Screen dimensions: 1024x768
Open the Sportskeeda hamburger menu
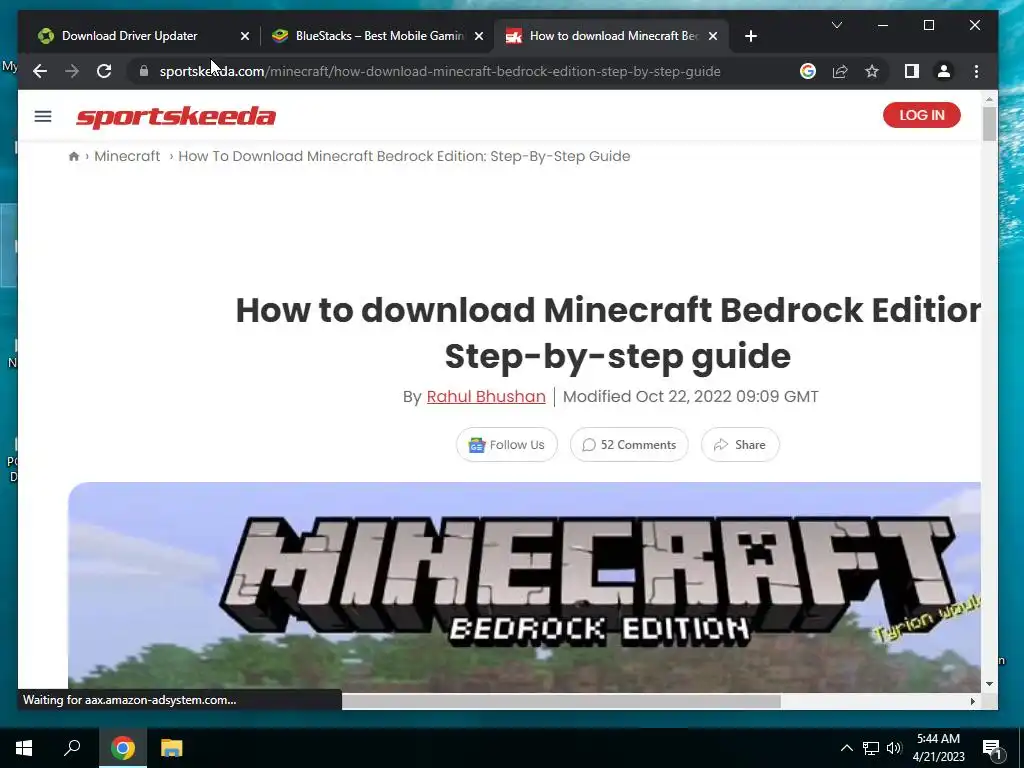[x=43, y=116]
